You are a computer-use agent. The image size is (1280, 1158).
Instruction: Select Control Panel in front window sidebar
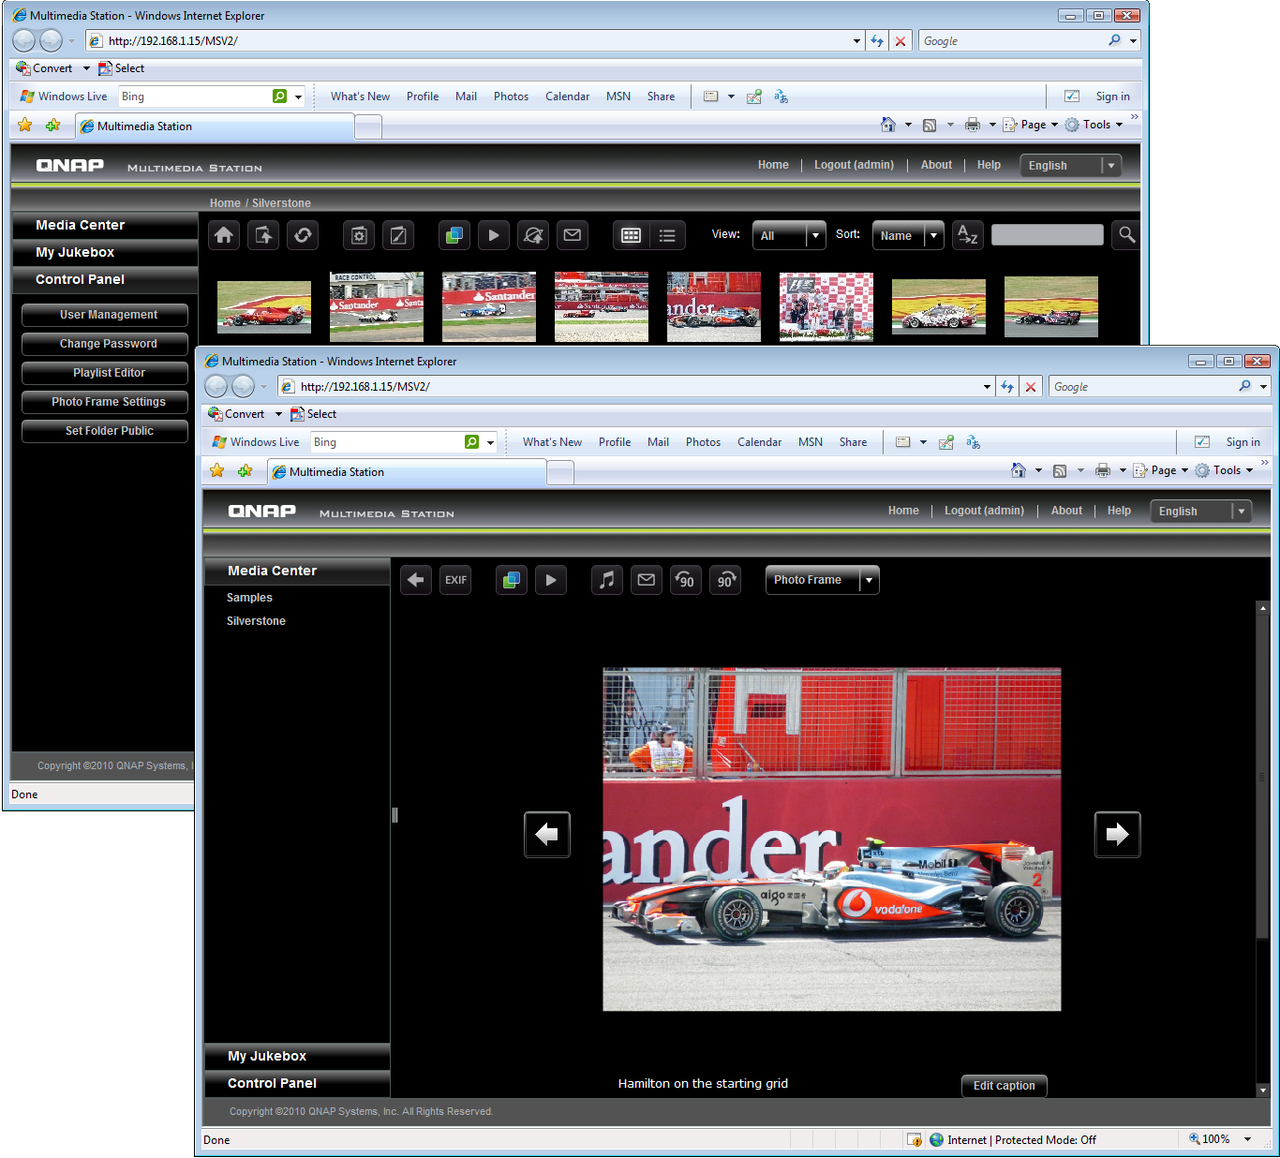(297, 1083)
